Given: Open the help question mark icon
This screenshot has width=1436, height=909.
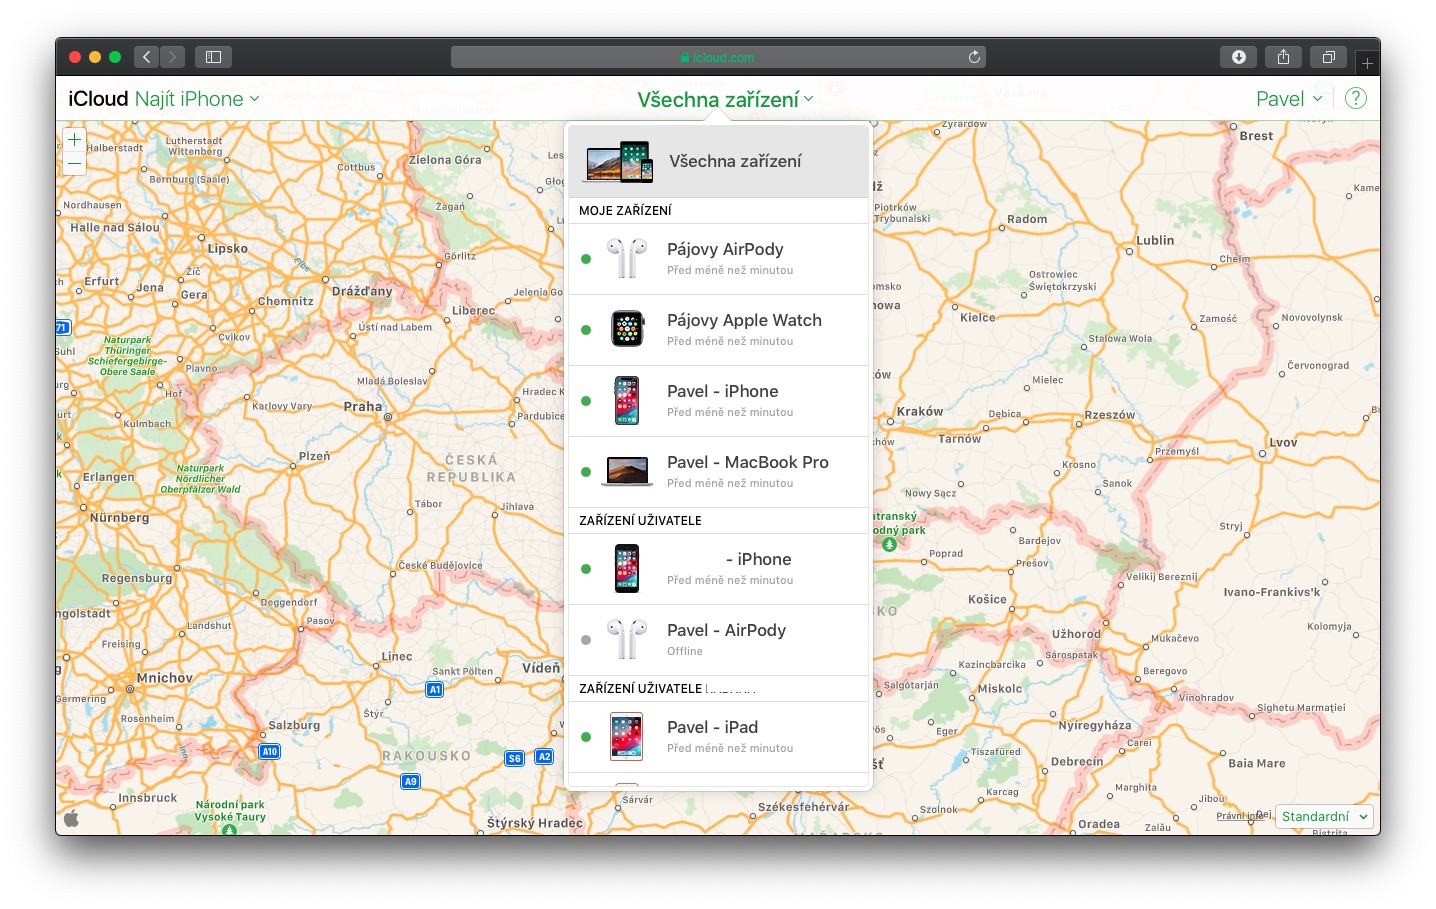Looking at the screenshot, I should point(1356,98).
